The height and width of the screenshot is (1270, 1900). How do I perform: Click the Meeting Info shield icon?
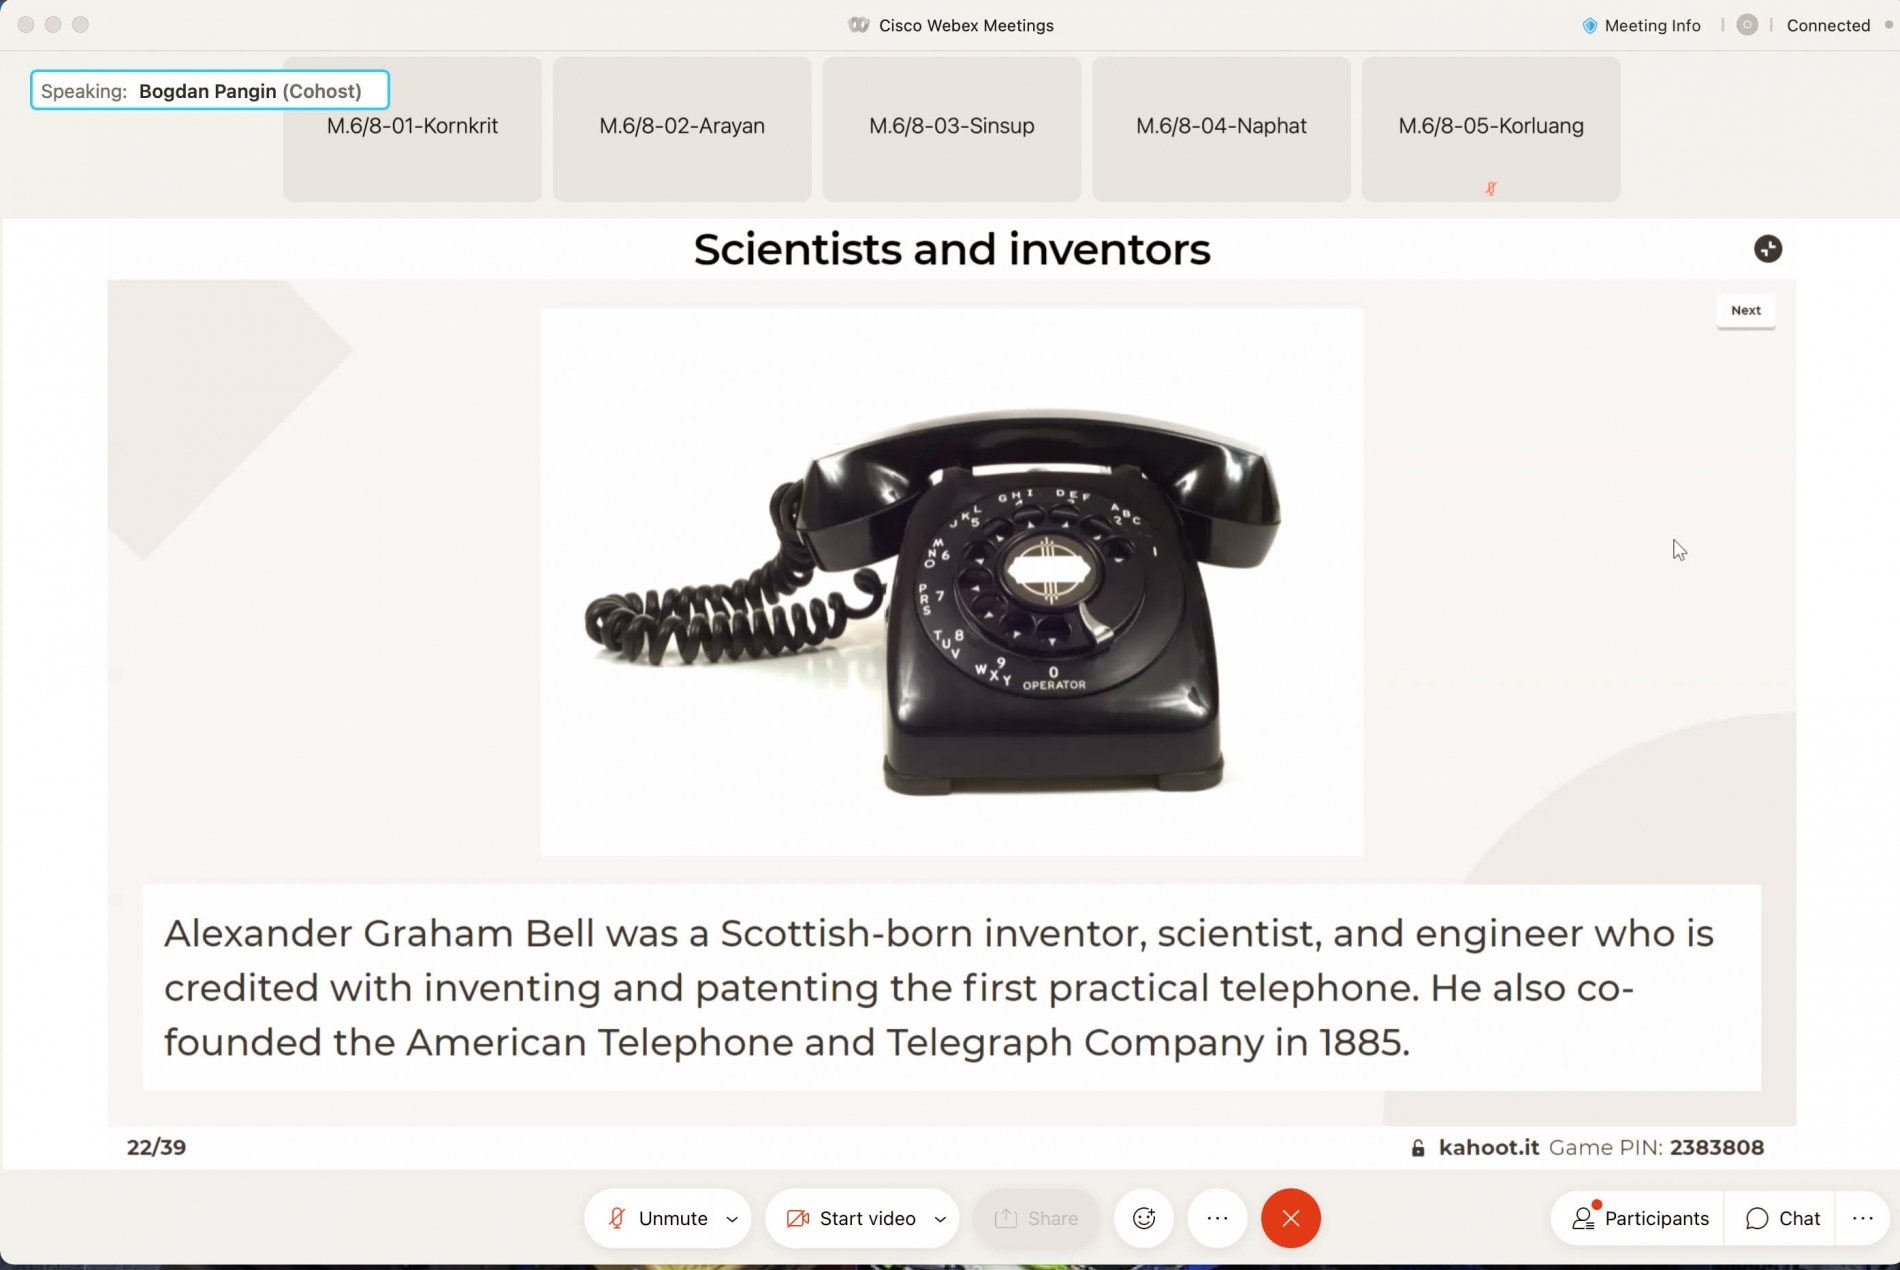pos(1589,26)
